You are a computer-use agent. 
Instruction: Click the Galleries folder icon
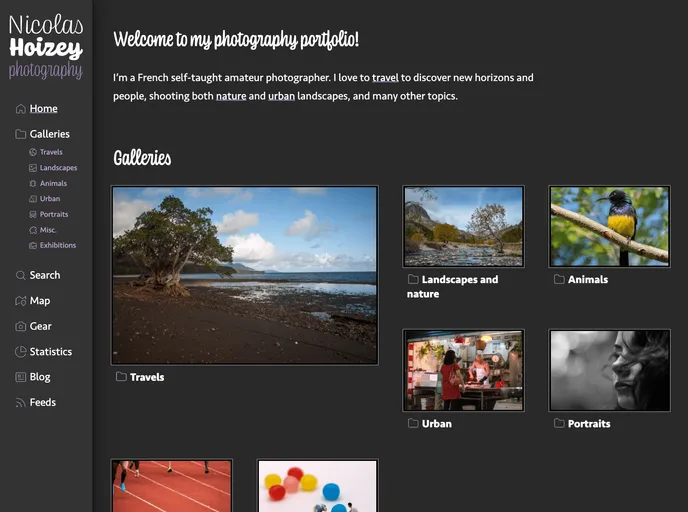(x=20, y=134)
